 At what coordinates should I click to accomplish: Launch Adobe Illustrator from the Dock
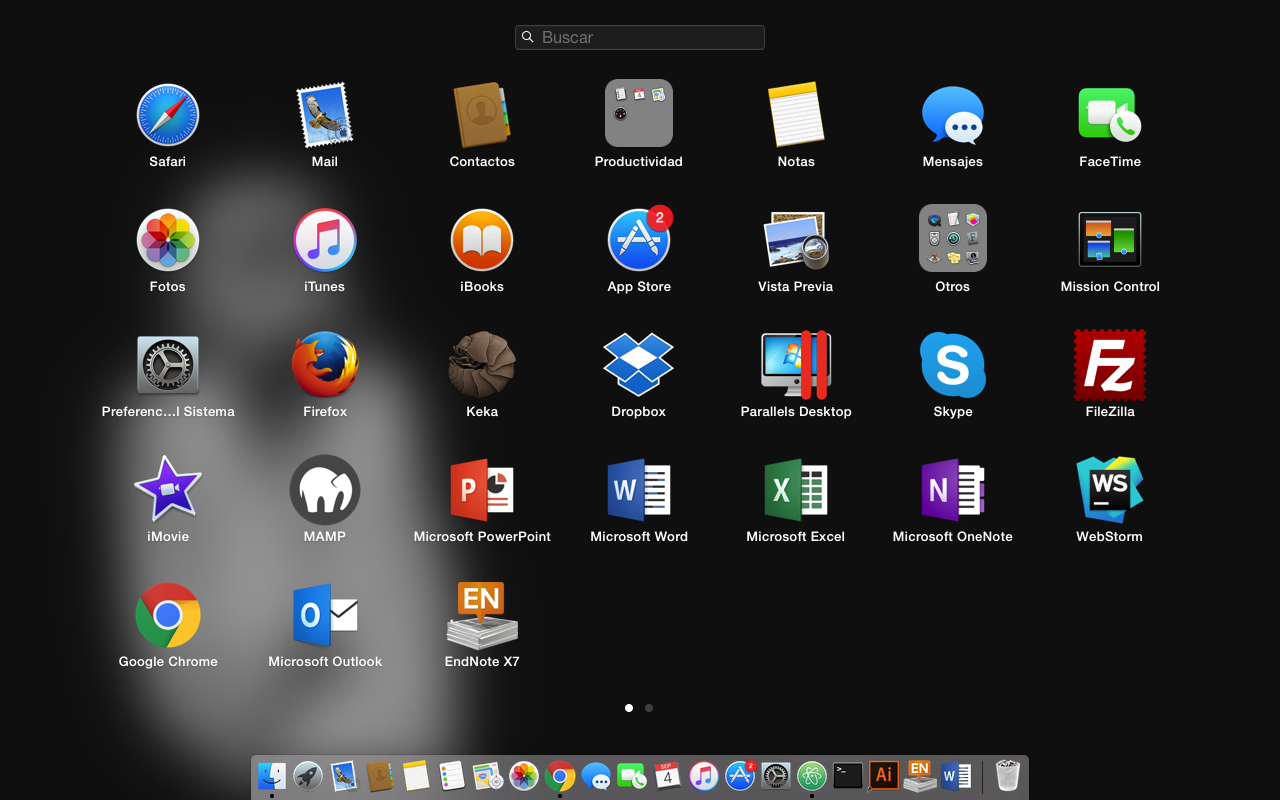click(884, 776)
